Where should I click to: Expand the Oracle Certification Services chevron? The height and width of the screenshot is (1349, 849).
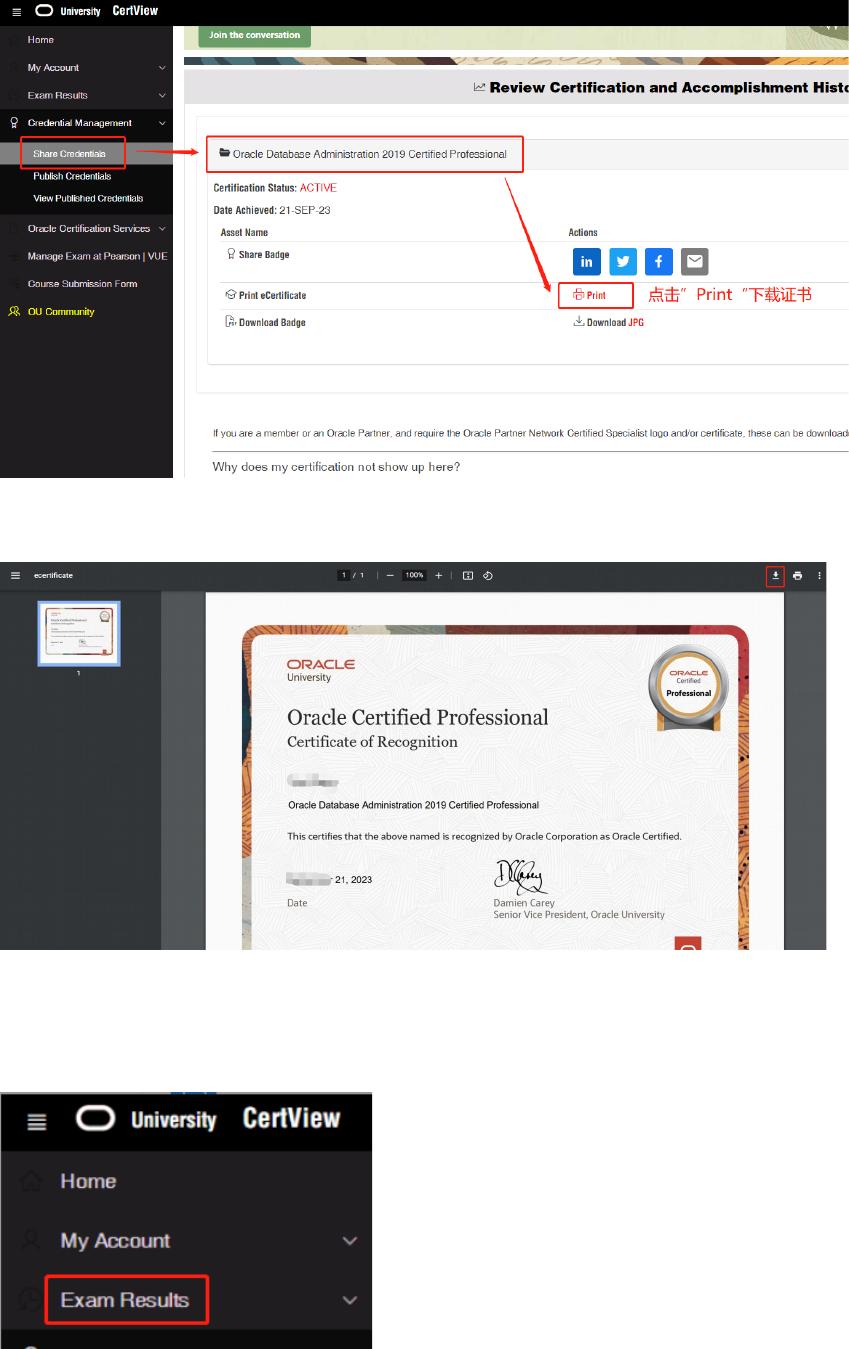pyautogui.click(x=162, y=229)
